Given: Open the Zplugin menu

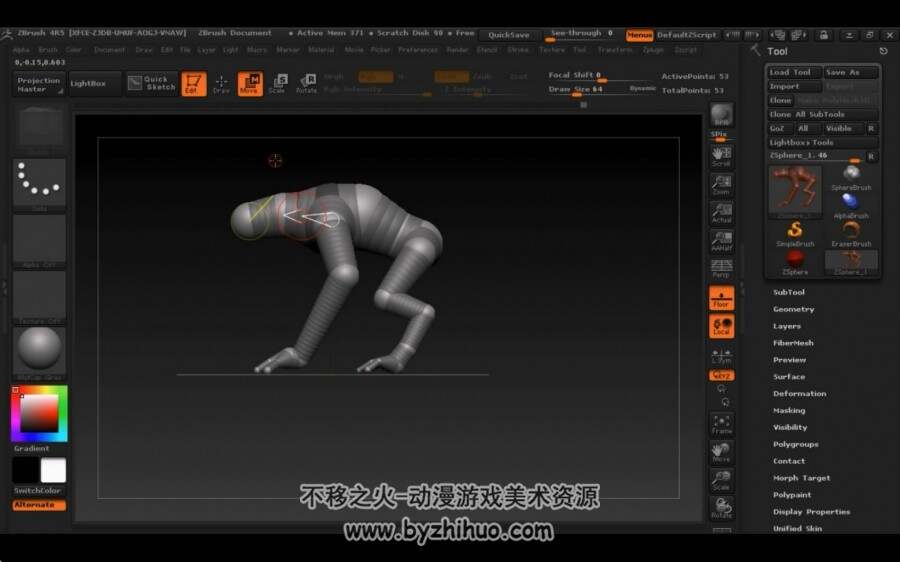Looking at the screenshot, I should 653,50.
